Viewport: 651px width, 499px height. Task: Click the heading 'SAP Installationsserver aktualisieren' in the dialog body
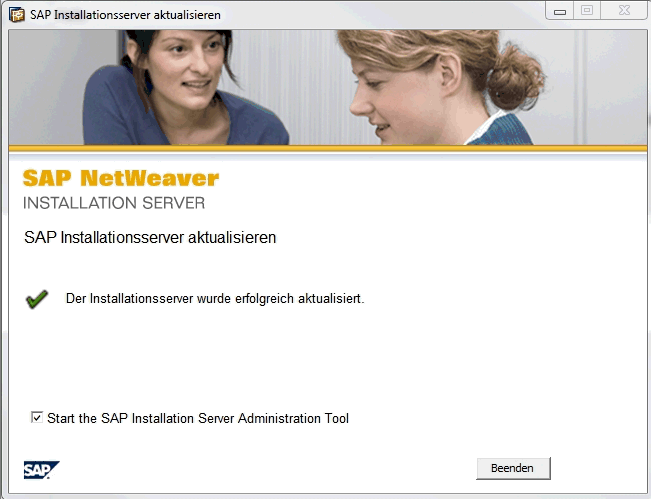point(150,237)
